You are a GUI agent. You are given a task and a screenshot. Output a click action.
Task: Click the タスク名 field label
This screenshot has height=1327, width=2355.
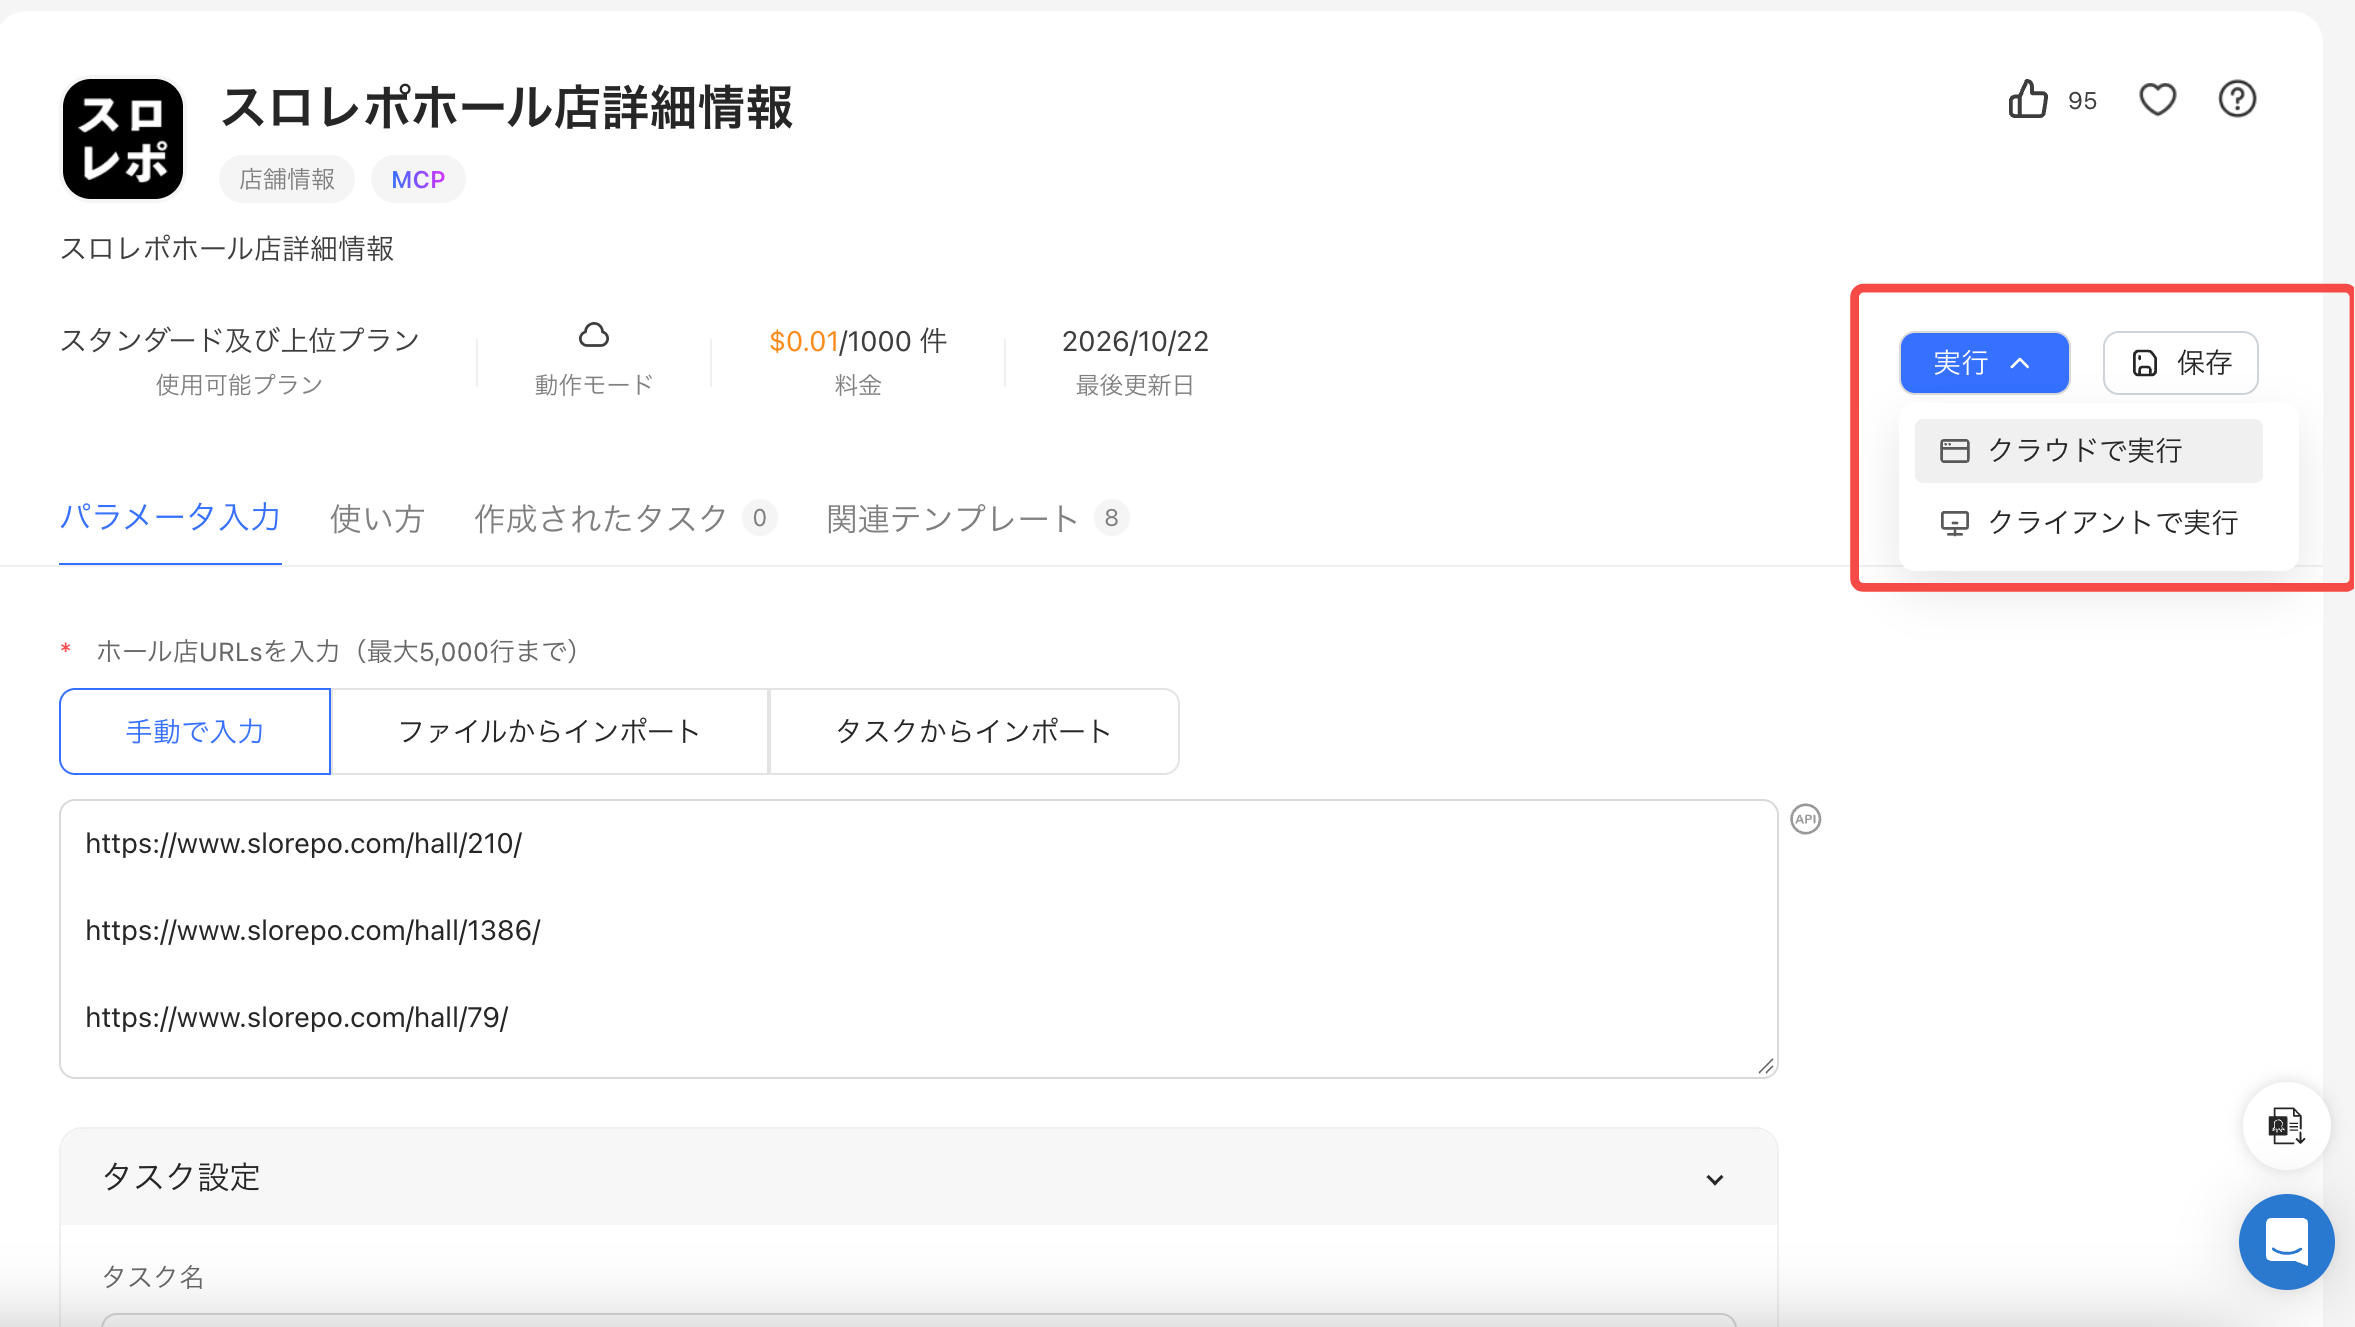[x=153, y=1276]
